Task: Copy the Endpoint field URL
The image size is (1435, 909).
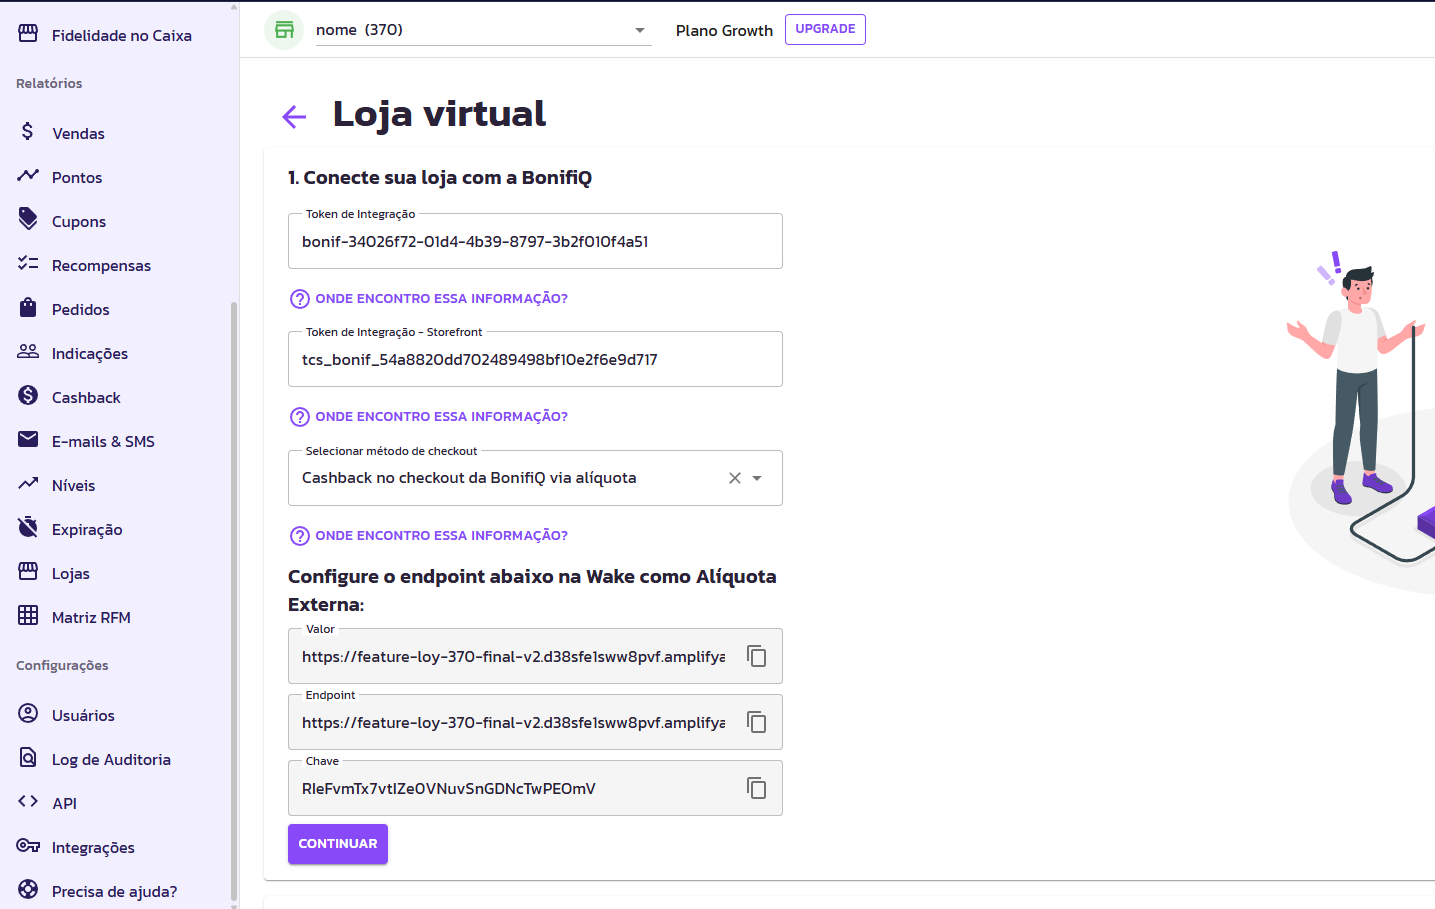Action: click(x=757, y=722)
